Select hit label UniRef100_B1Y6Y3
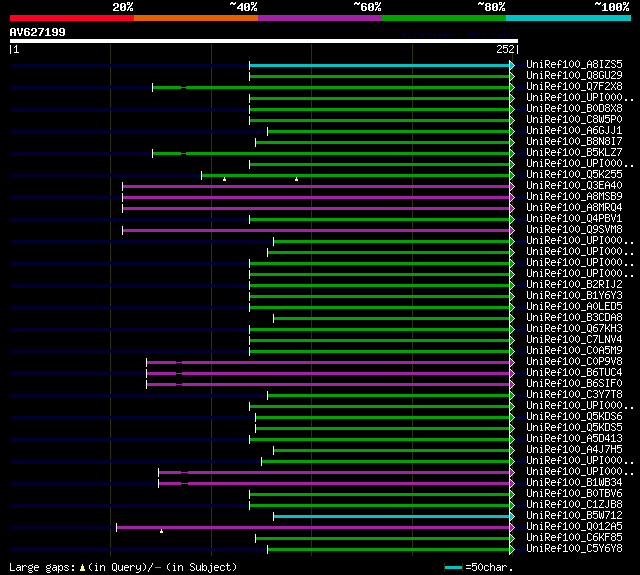Screen dimensions: 640x575 [x=574, y=295]
